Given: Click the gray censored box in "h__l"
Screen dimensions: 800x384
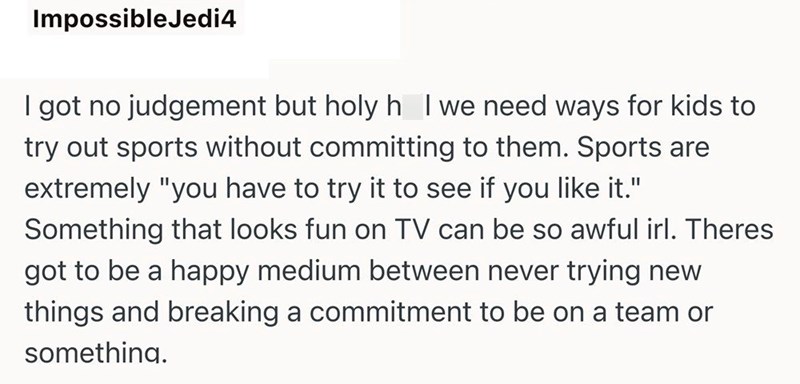Looking at the screenshot, I should point(413,107).
